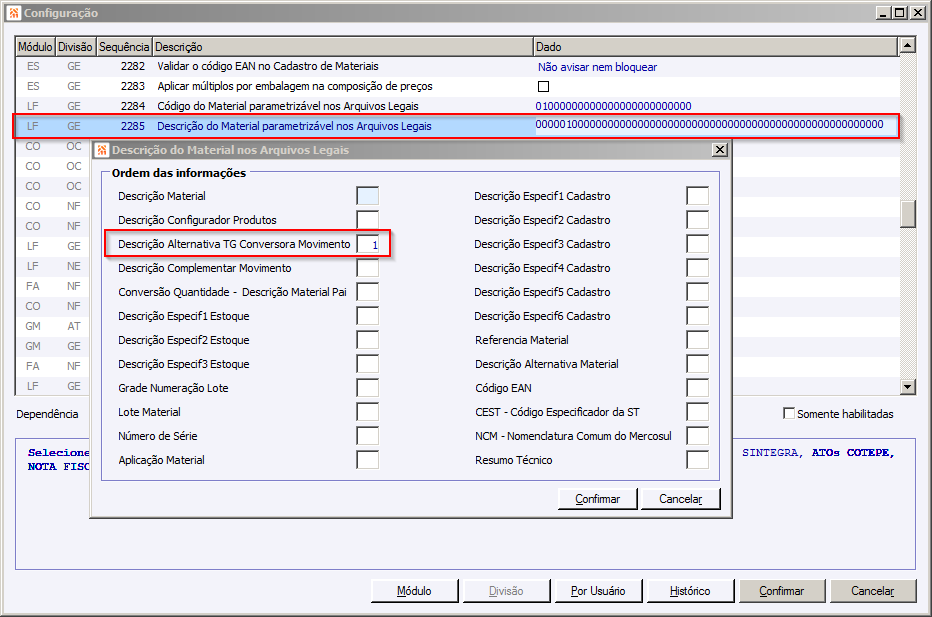
Task: Click the Dado column header
Action: (x=715, y=47)
